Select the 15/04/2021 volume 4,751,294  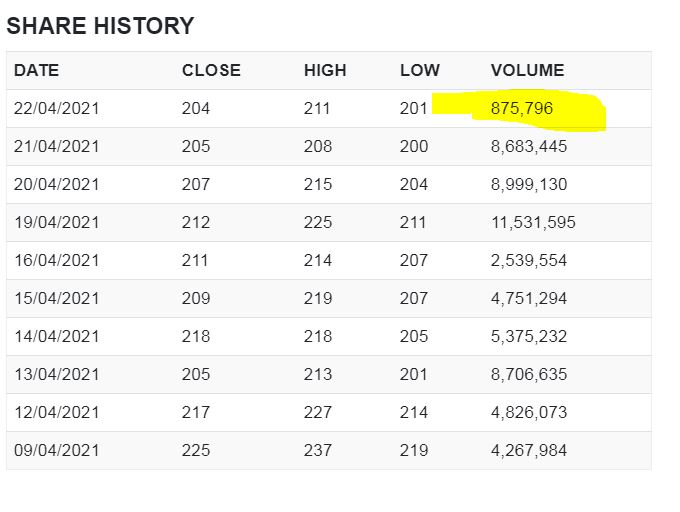529,298
